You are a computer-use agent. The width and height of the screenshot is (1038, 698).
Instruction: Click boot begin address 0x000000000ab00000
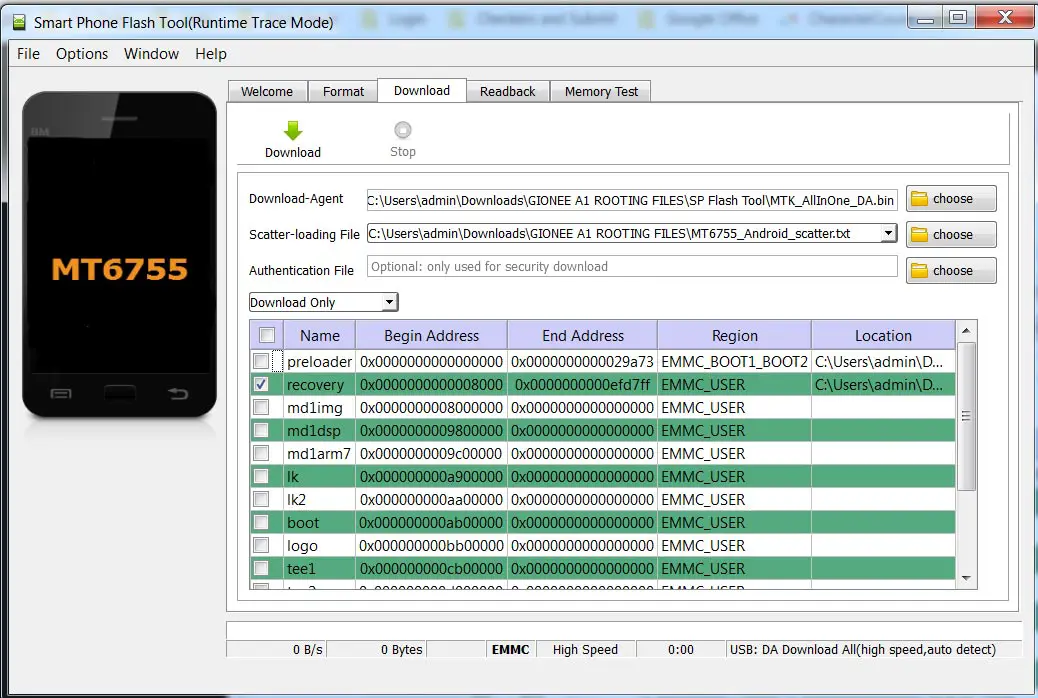pos(432,523)
